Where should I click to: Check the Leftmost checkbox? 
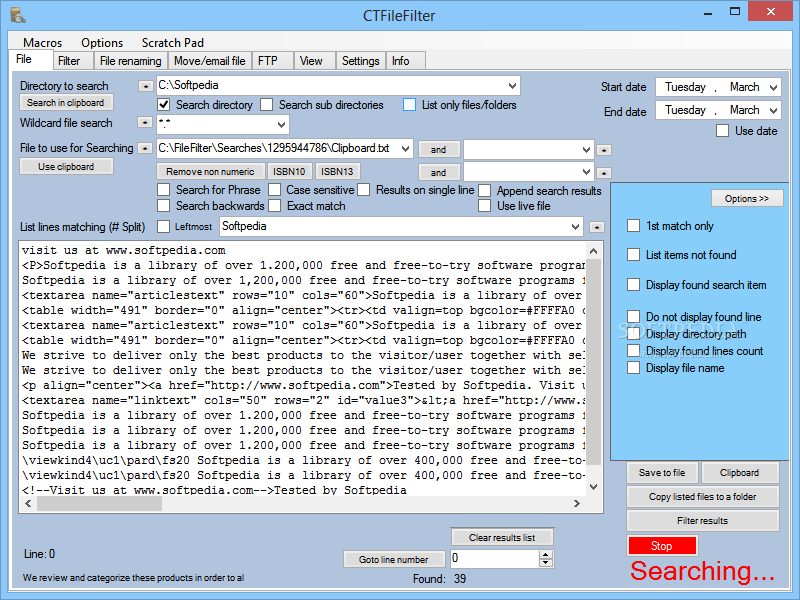[164, 227]
